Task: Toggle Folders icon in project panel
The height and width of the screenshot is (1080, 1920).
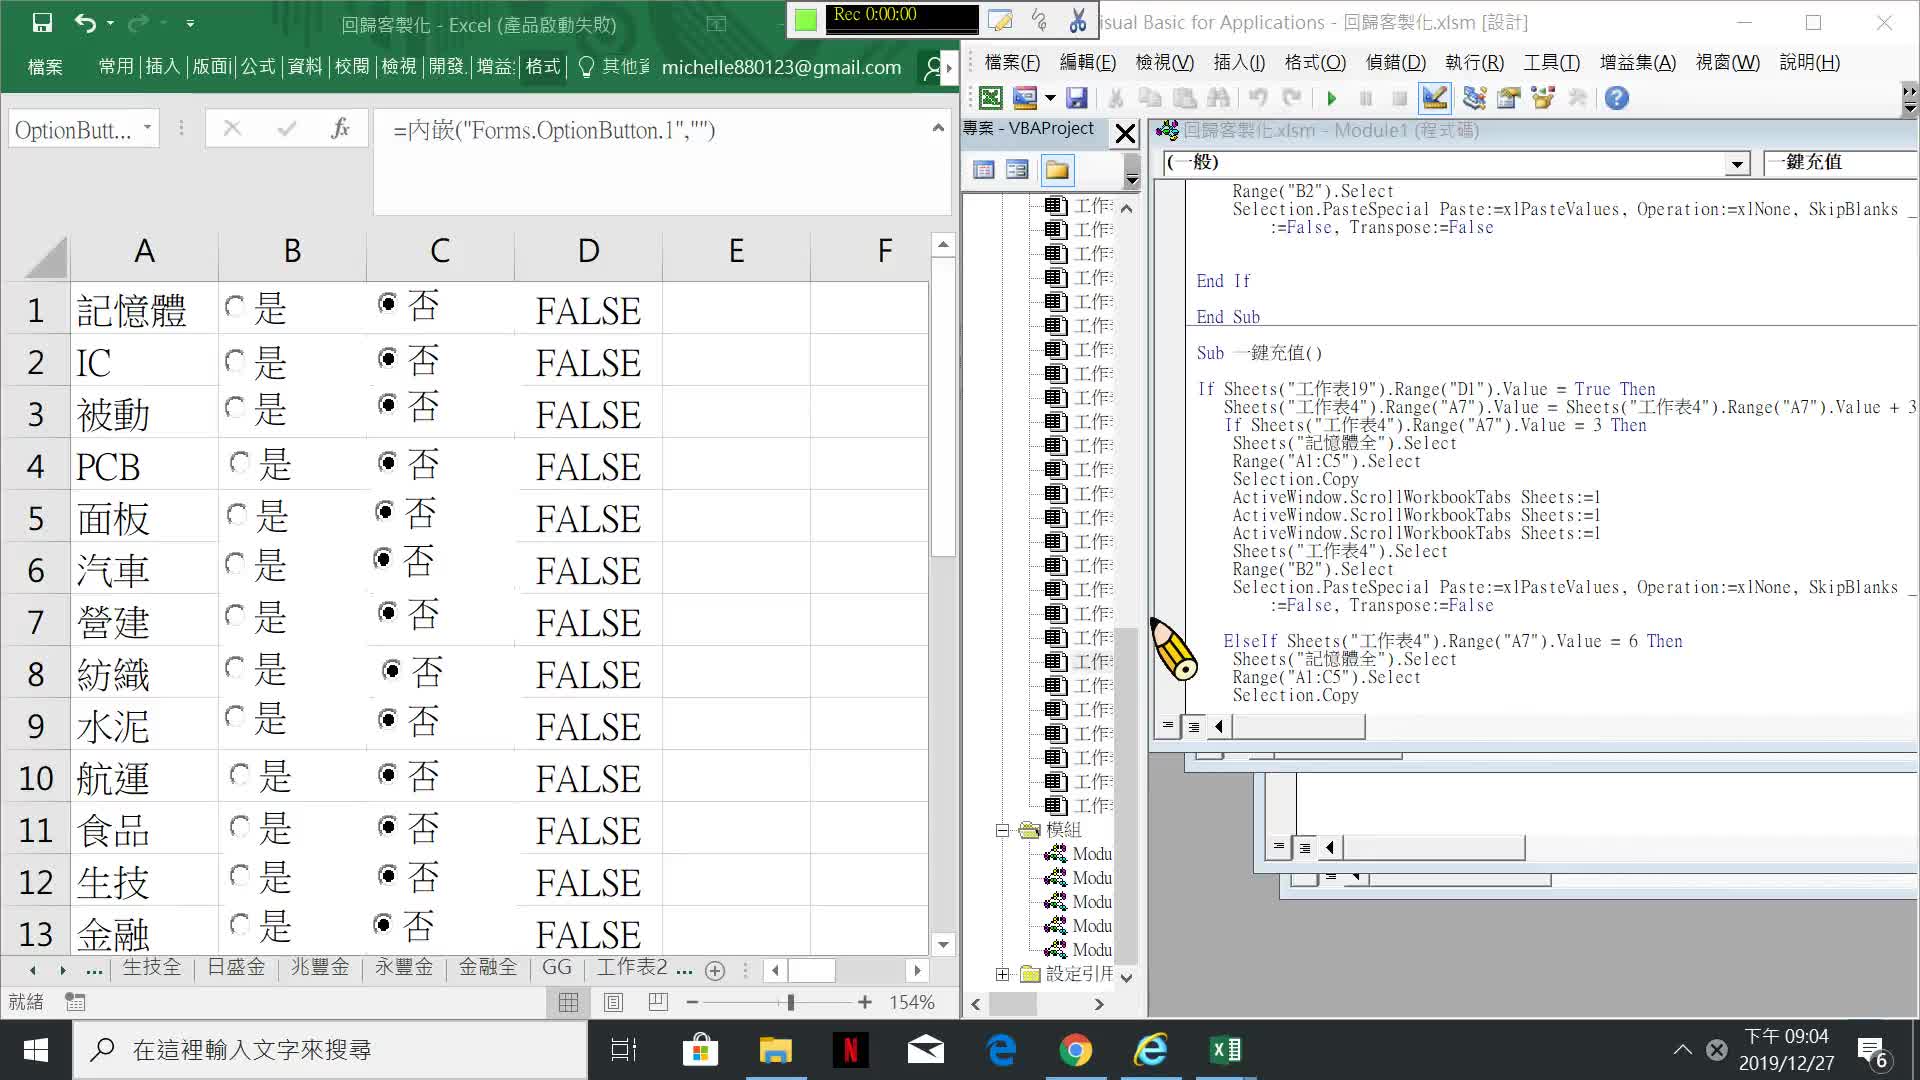Action: click(x=1057, y=170)
